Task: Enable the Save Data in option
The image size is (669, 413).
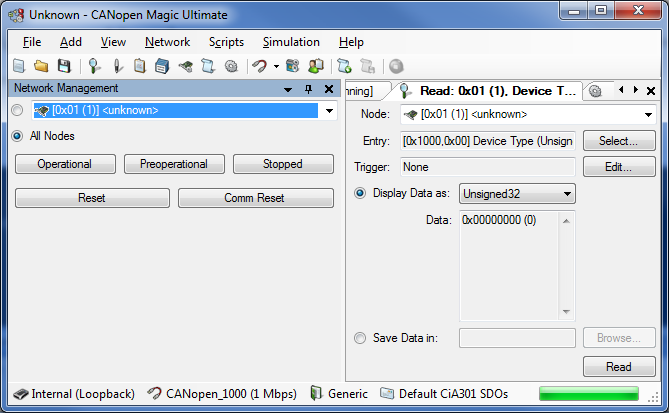Action: [360, 338]
